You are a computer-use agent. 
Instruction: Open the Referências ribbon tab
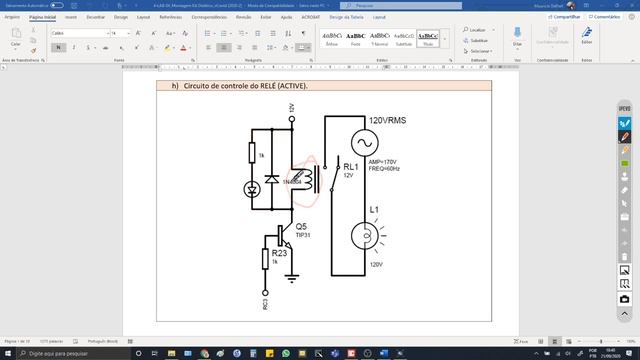(171, 17)
